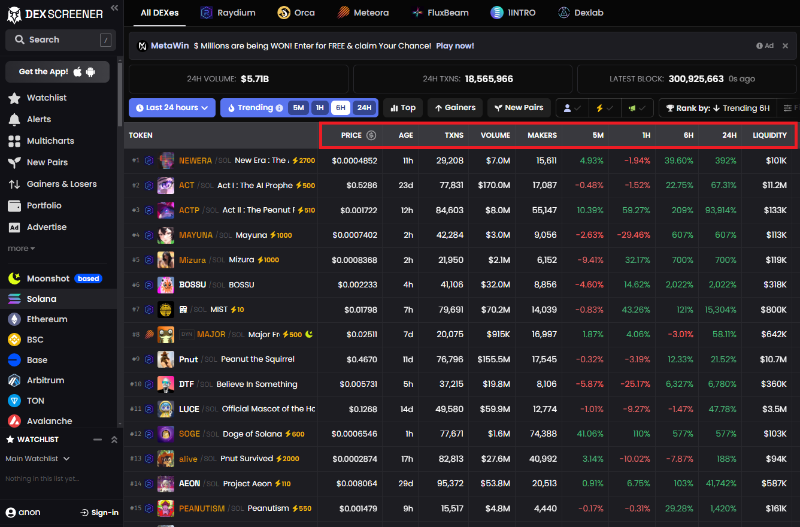The height and width of the screenshot is (527, 800).
Task: Switch to 1INTRO tab
Action: point(513,13)
